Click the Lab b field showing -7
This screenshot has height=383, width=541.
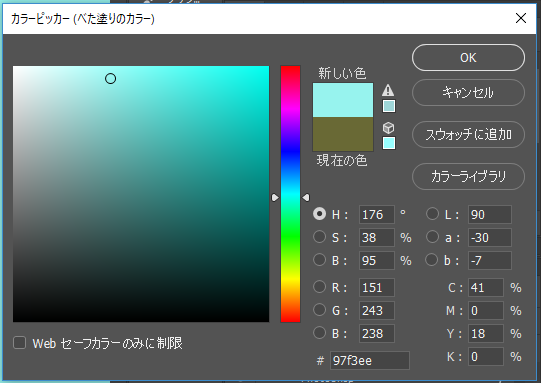pyautogui.click(x=490, y=261)
